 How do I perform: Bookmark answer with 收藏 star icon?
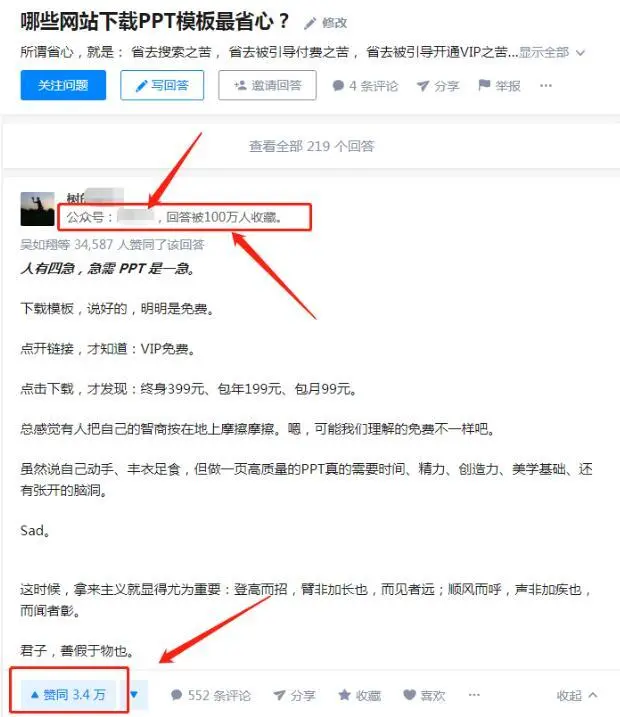tap(359, 695)
